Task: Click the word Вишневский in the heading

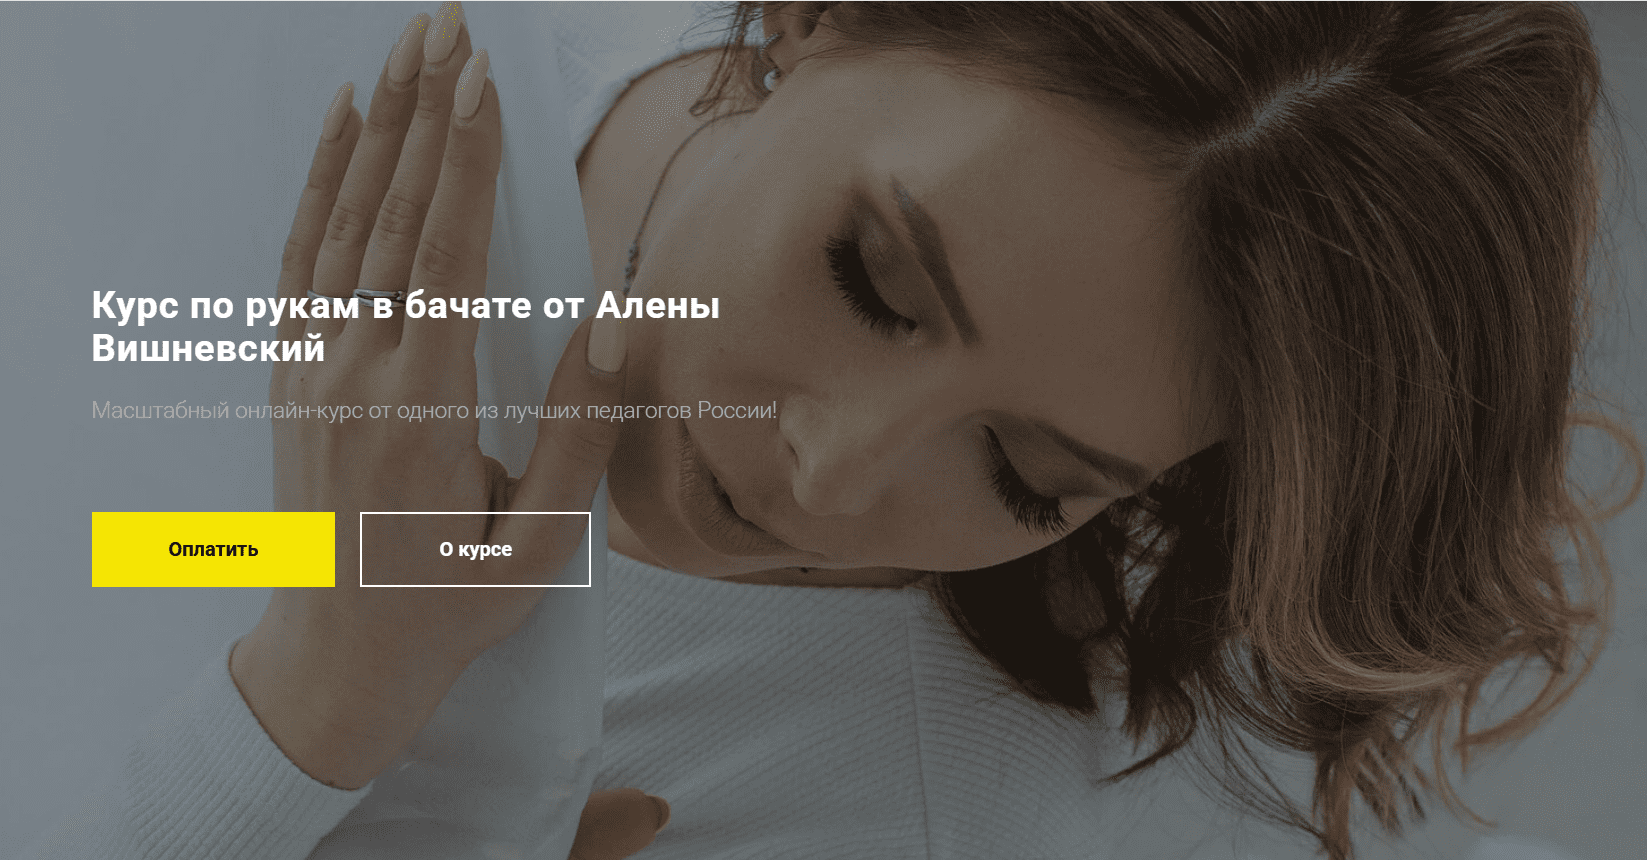Action: 208,348
